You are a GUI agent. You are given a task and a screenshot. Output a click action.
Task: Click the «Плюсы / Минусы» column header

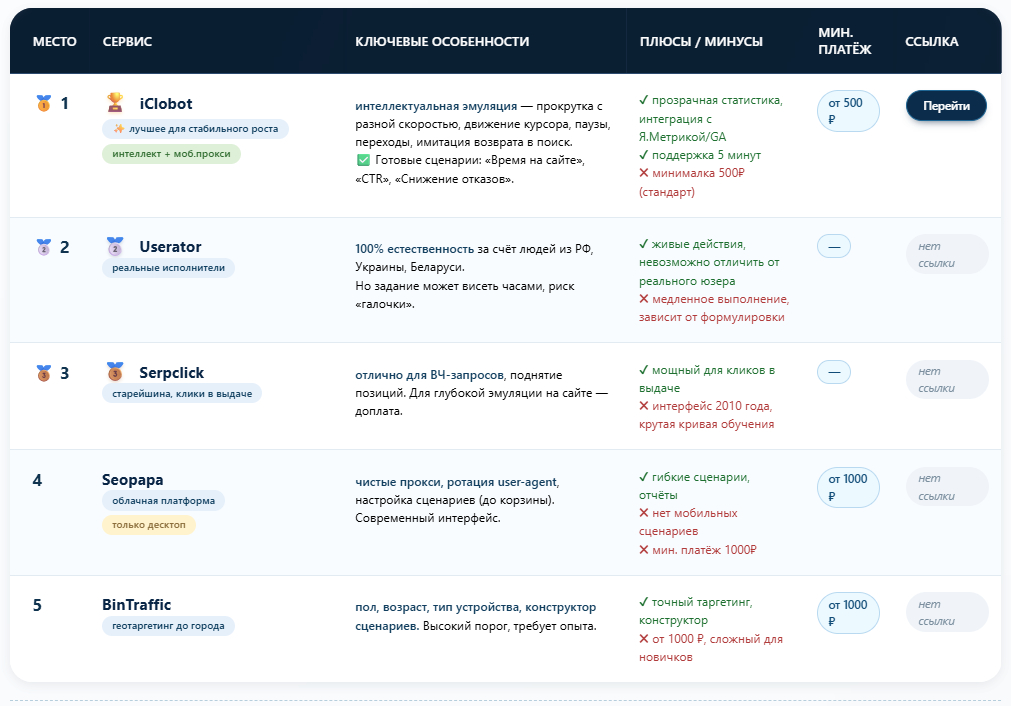click(701, 42)
